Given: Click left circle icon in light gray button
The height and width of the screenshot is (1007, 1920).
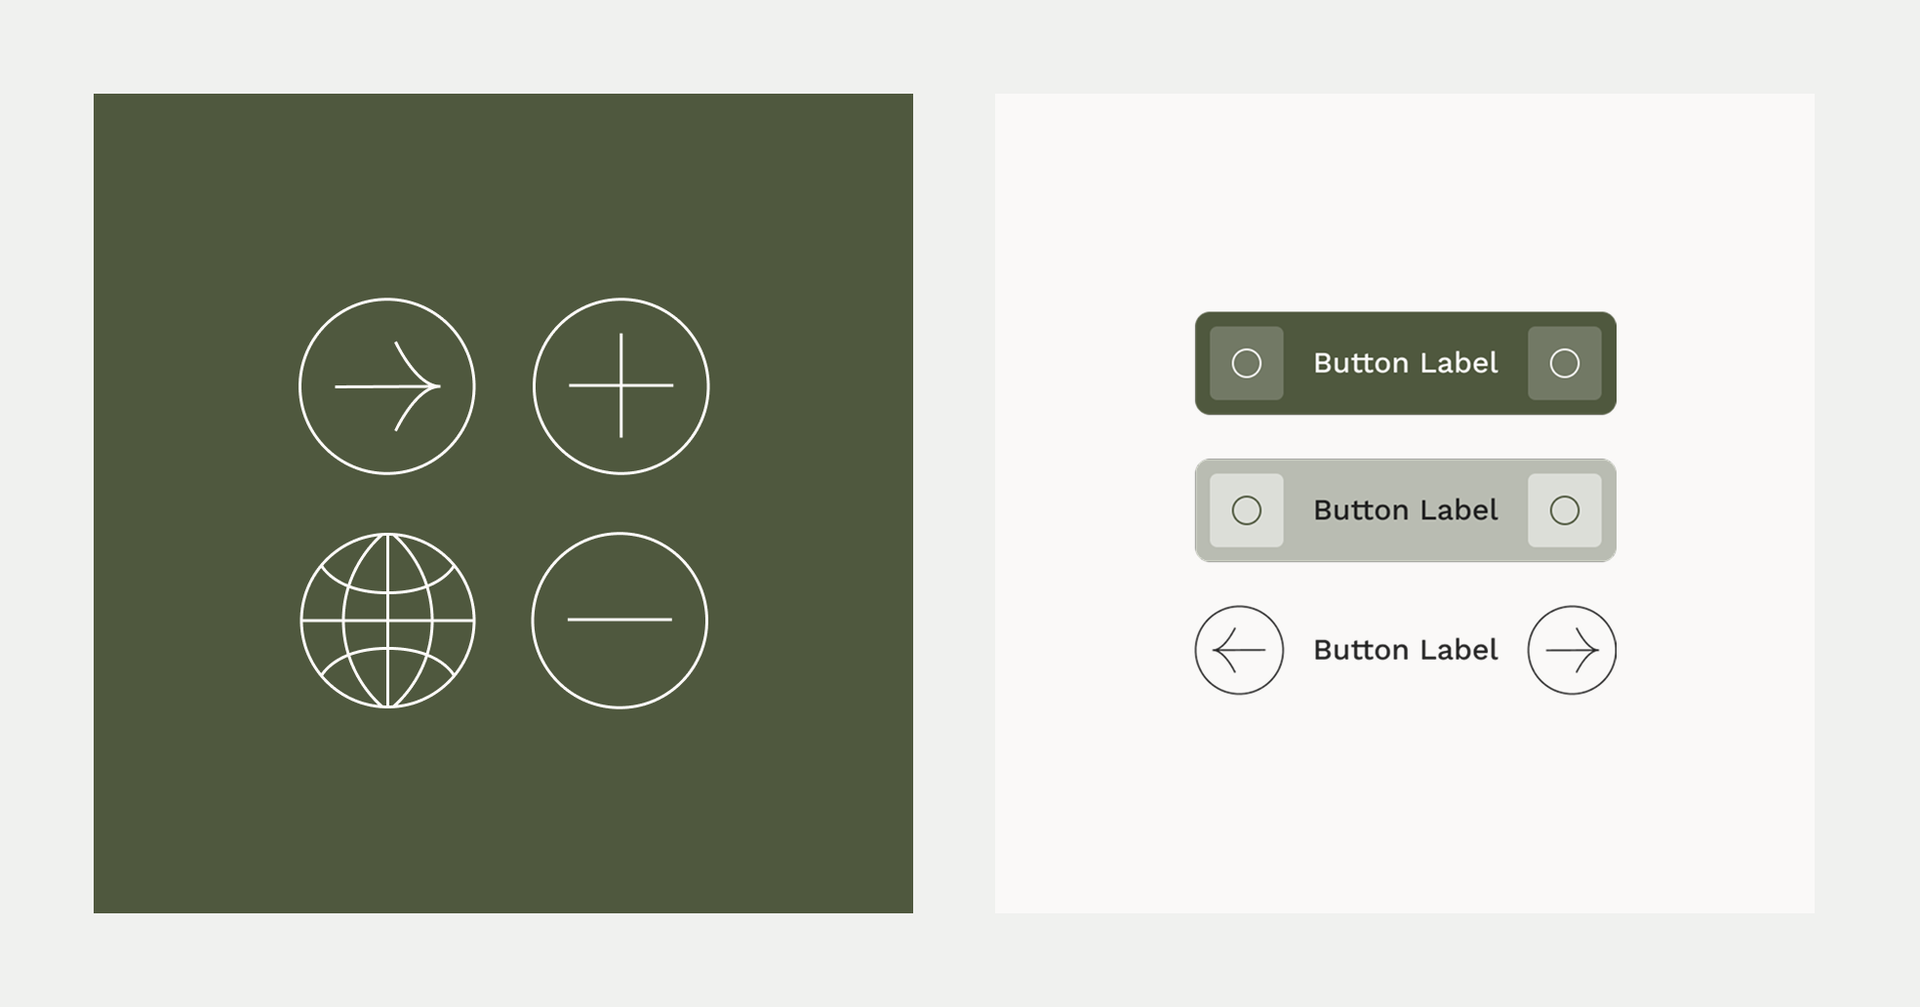Looking at the screenshot, I should tap(1246, 511).
